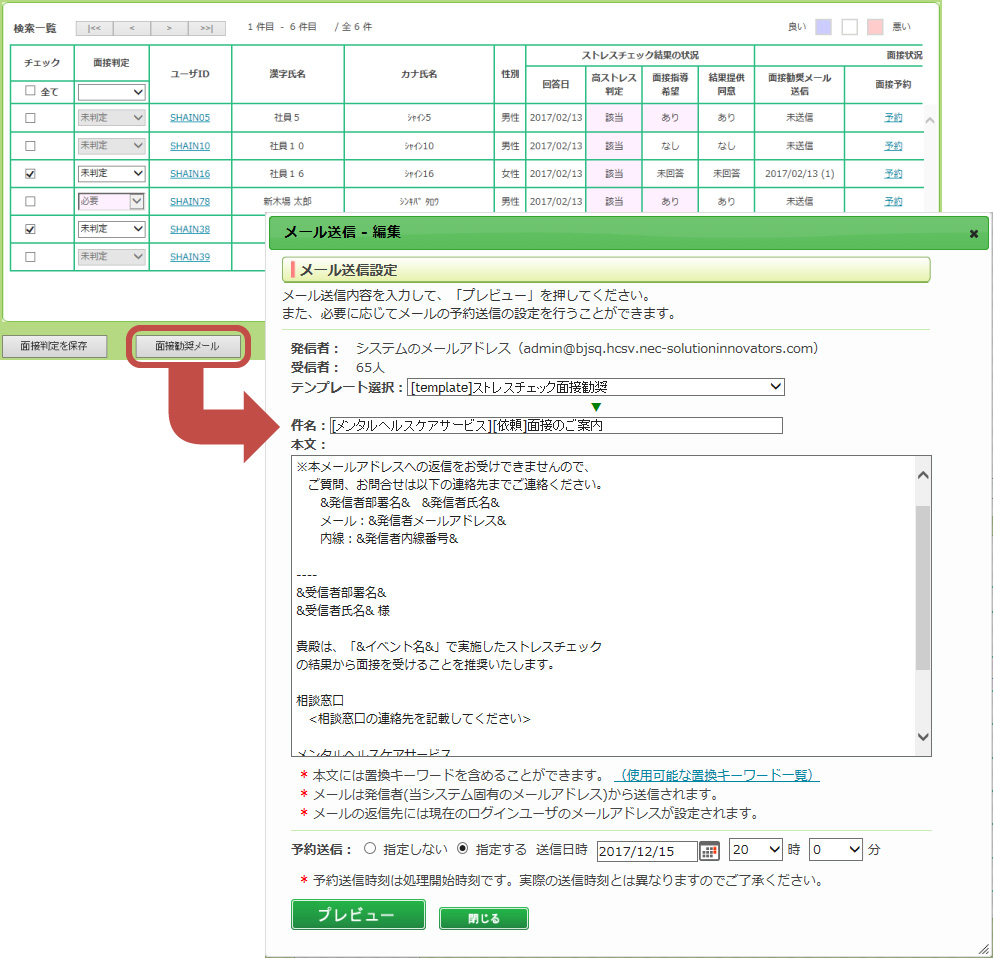Screen dimensions: 993x958
Task: Open 面接判定 dropdown for SHAIN38
Action: 111,229
